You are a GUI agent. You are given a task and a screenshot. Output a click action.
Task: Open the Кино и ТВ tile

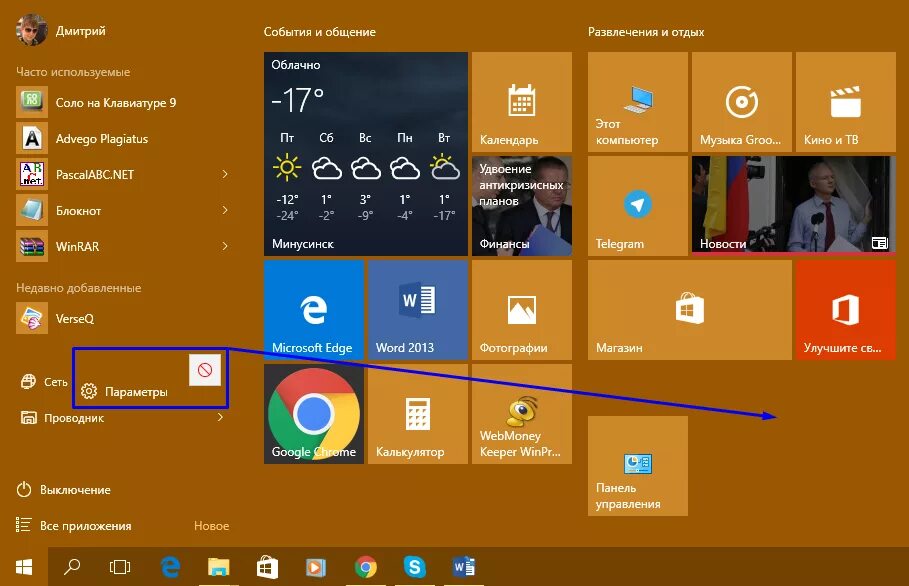pyautogui.click(x=846, y=102)
